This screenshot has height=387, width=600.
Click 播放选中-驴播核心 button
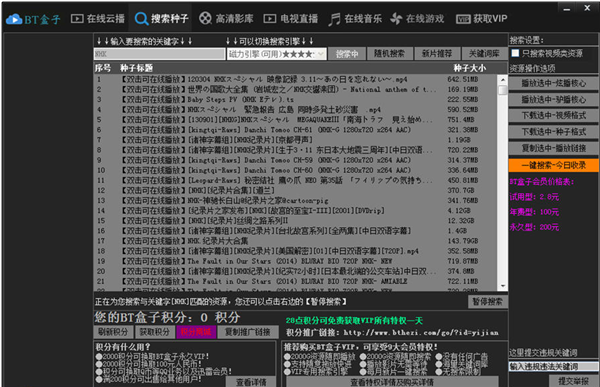tap(553, 100)
